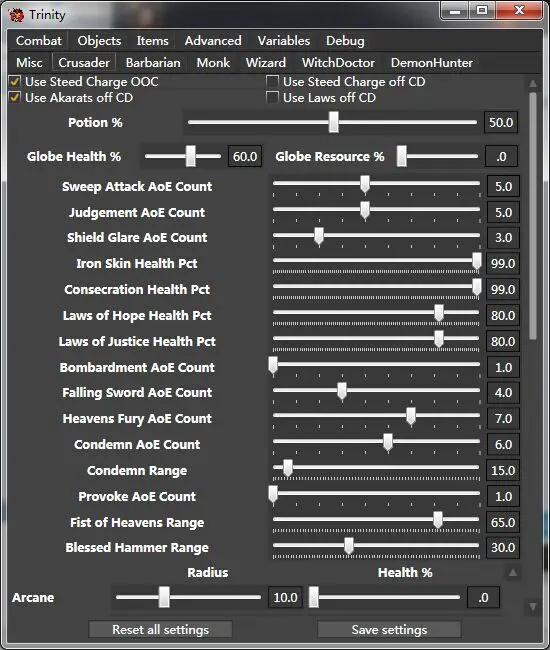Select the Monk class tab

tap(213, 63)
